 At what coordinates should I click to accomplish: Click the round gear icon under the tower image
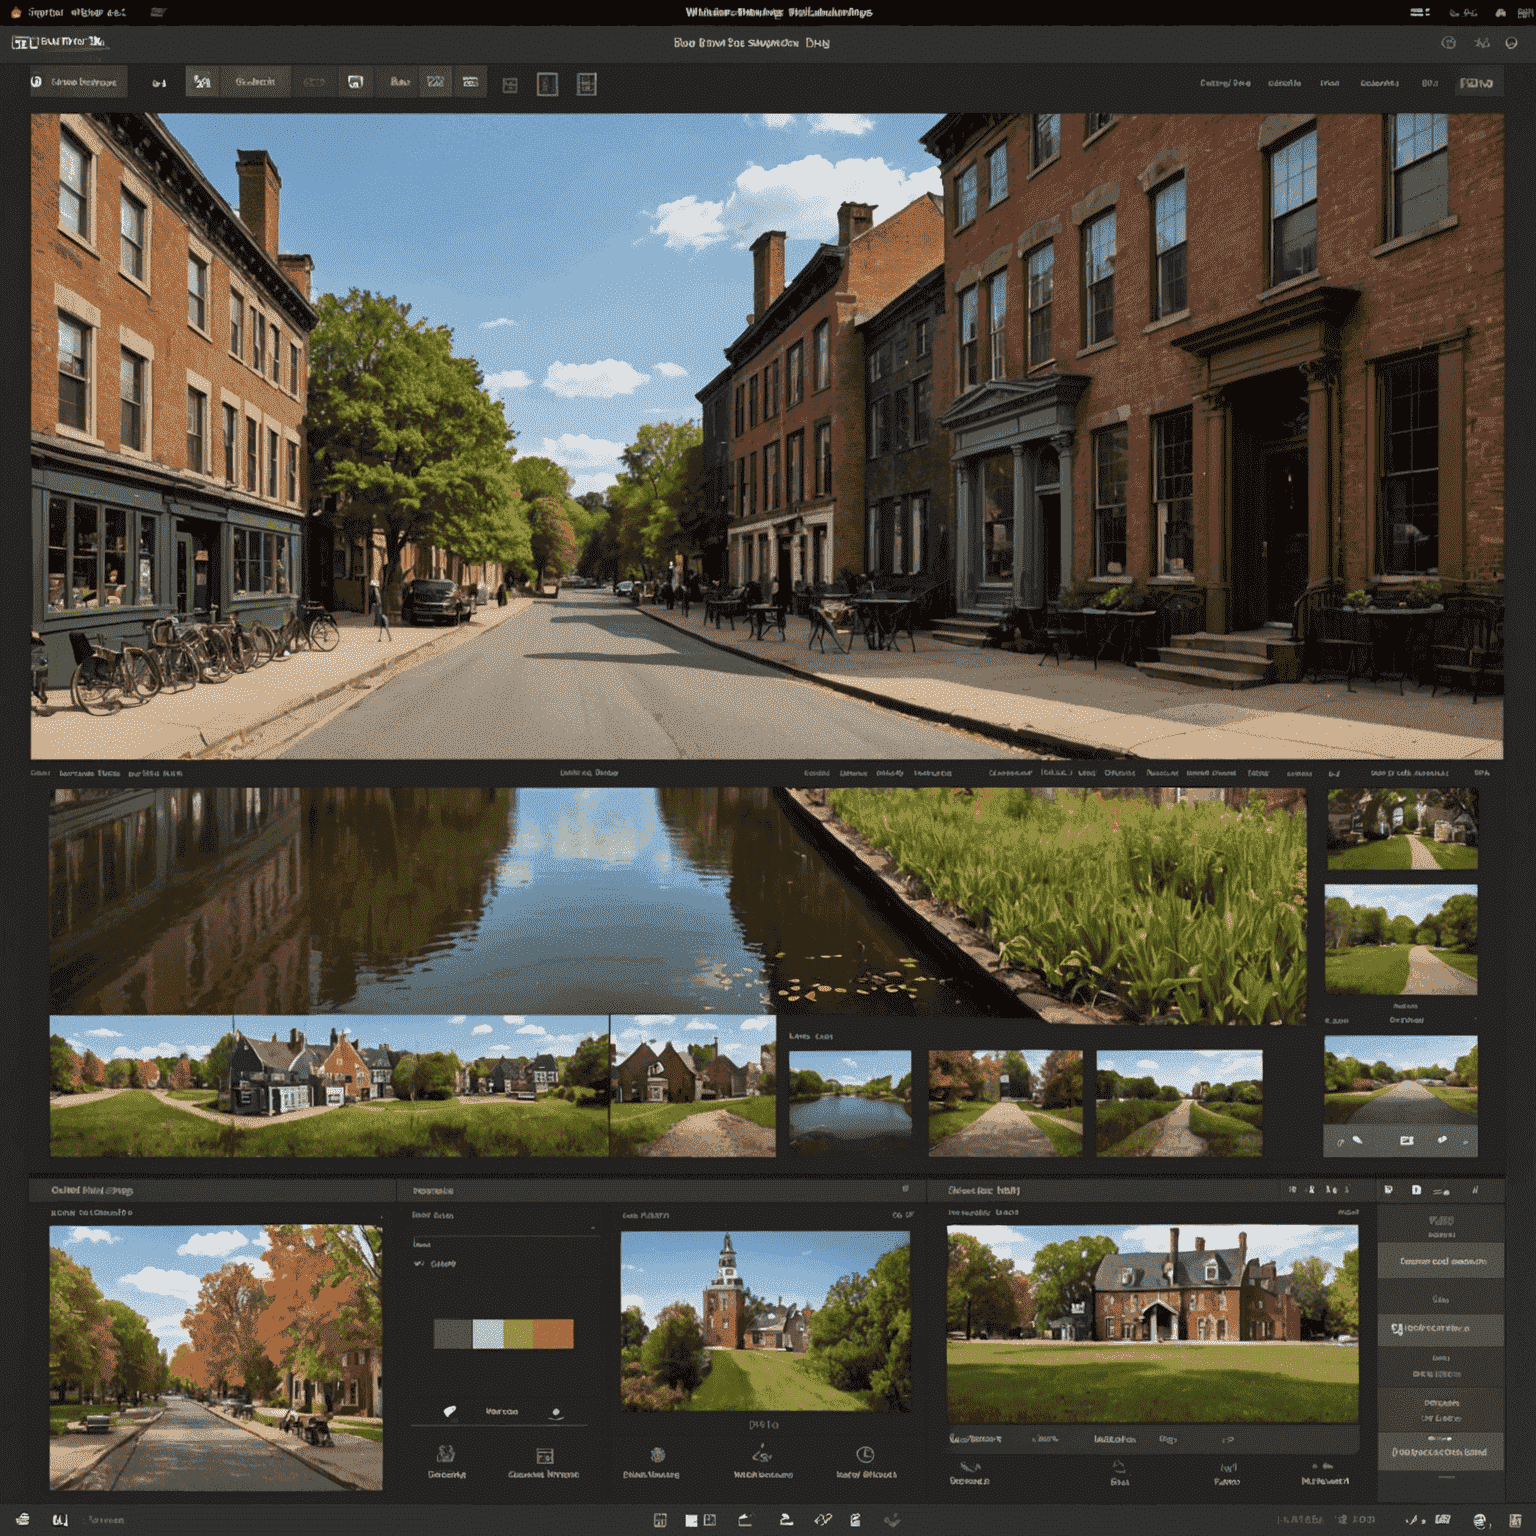[657, 1455]
